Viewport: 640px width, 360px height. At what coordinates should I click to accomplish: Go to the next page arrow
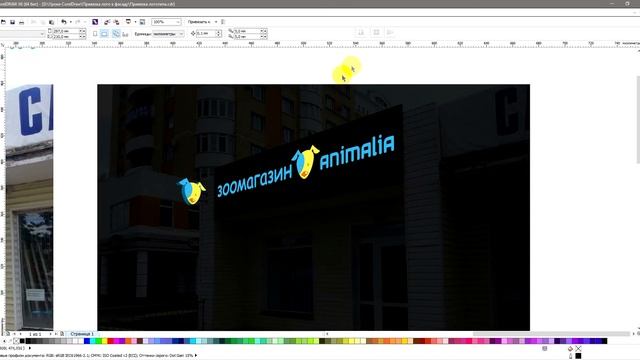coord(51,334)
